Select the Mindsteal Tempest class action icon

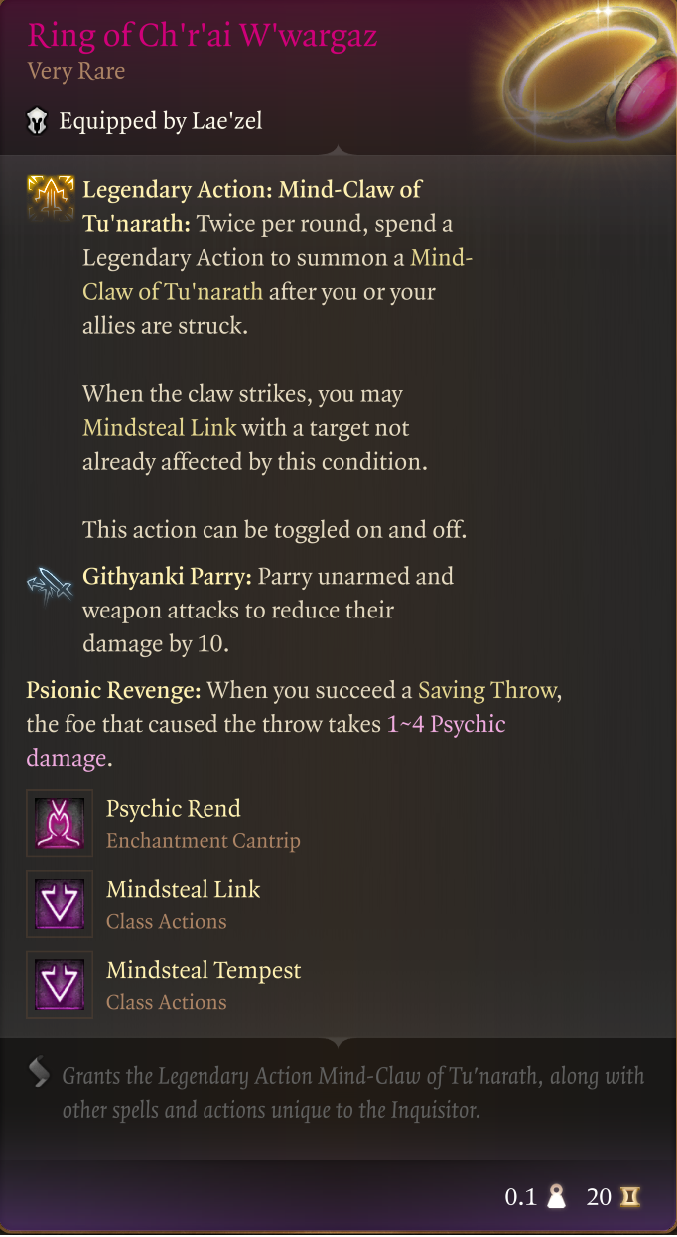point(59,985)
